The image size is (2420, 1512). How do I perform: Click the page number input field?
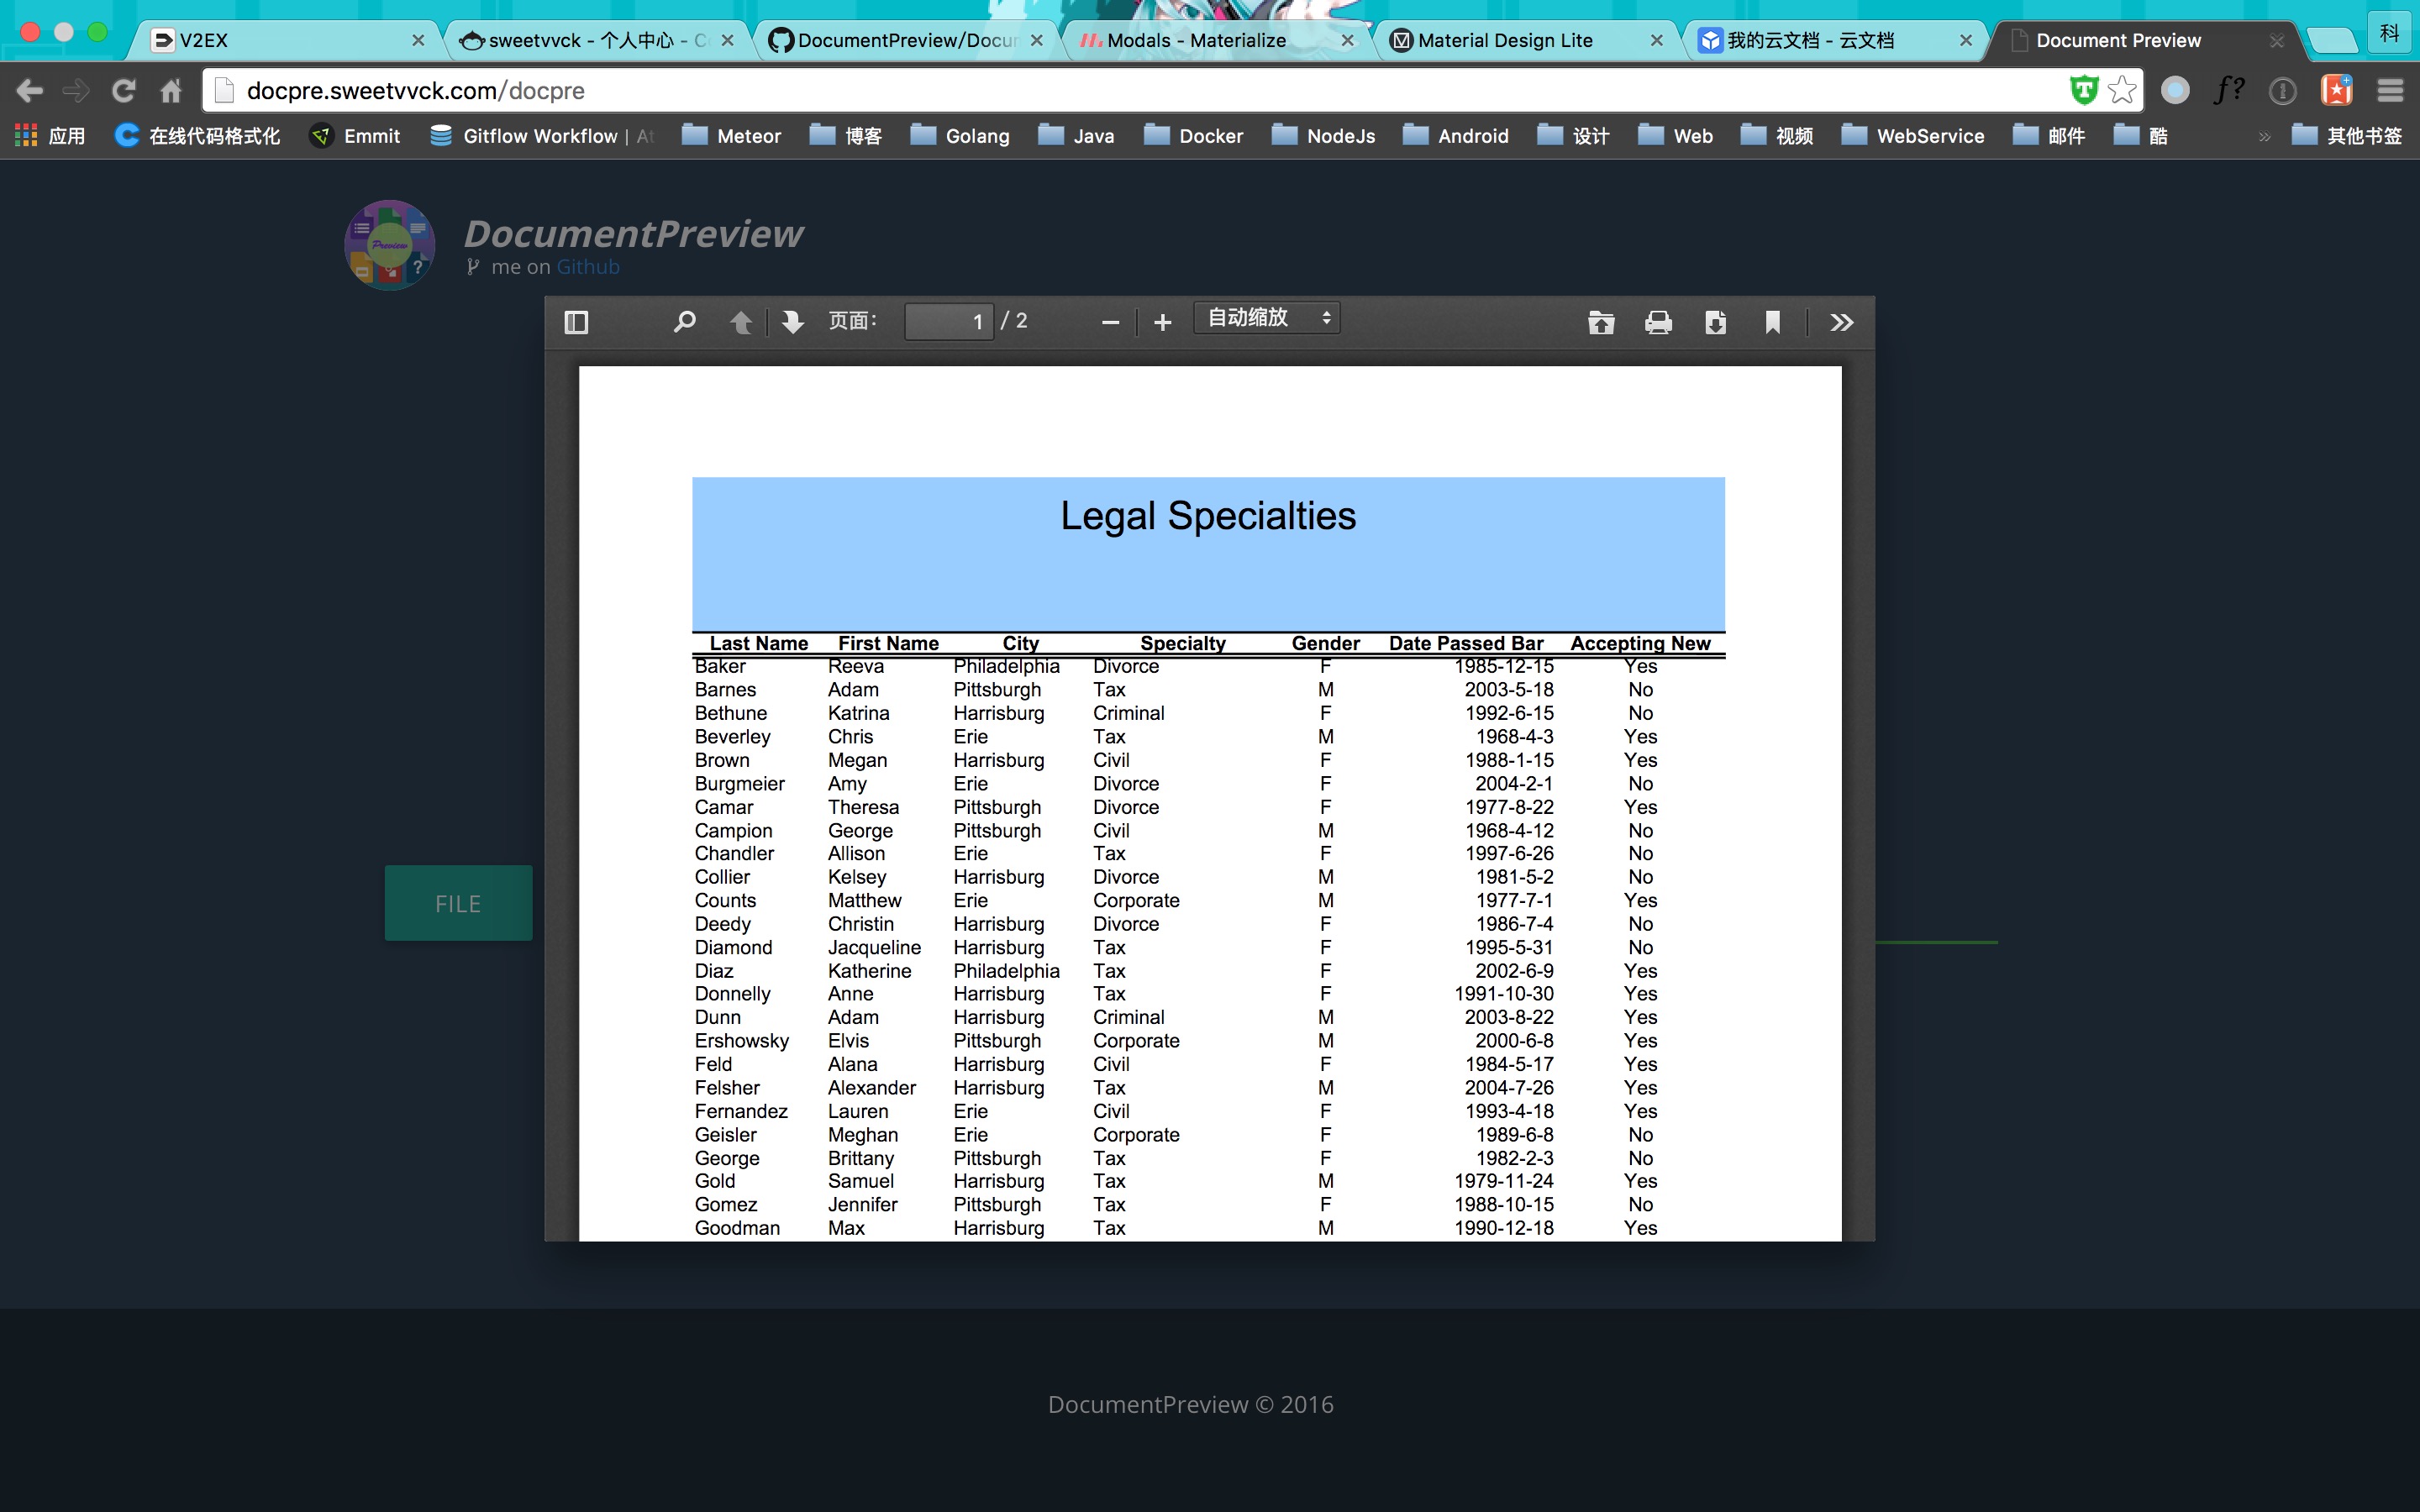click(x=948, y=321)
